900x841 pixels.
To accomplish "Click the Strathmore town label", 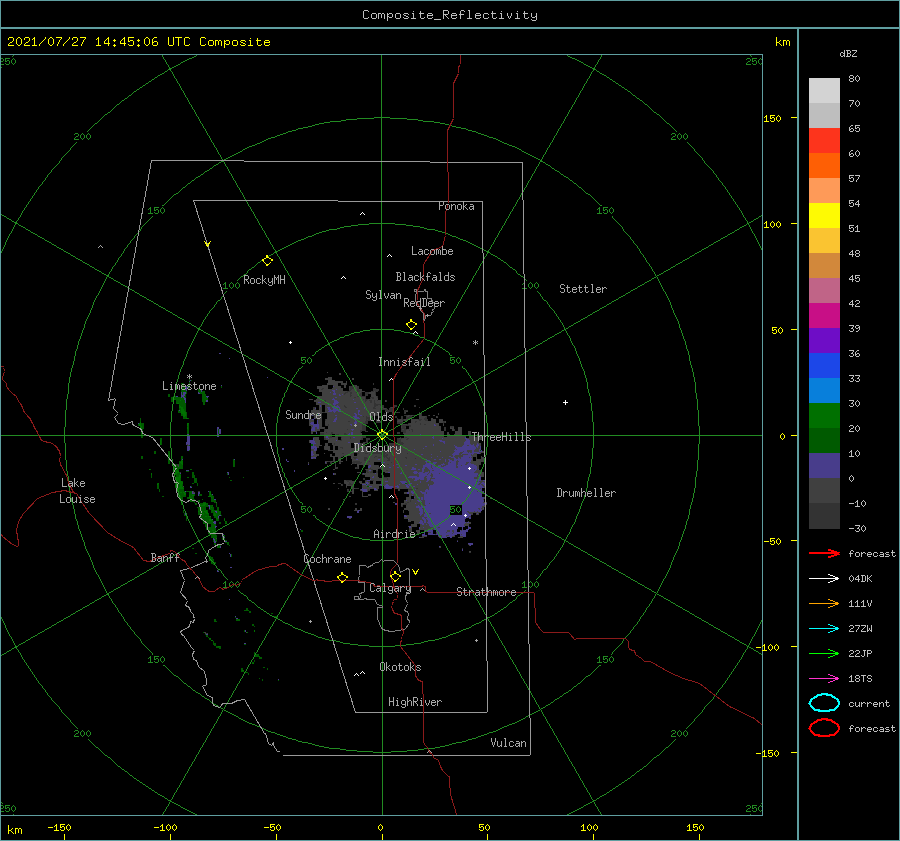I will (x=486, y=592).
